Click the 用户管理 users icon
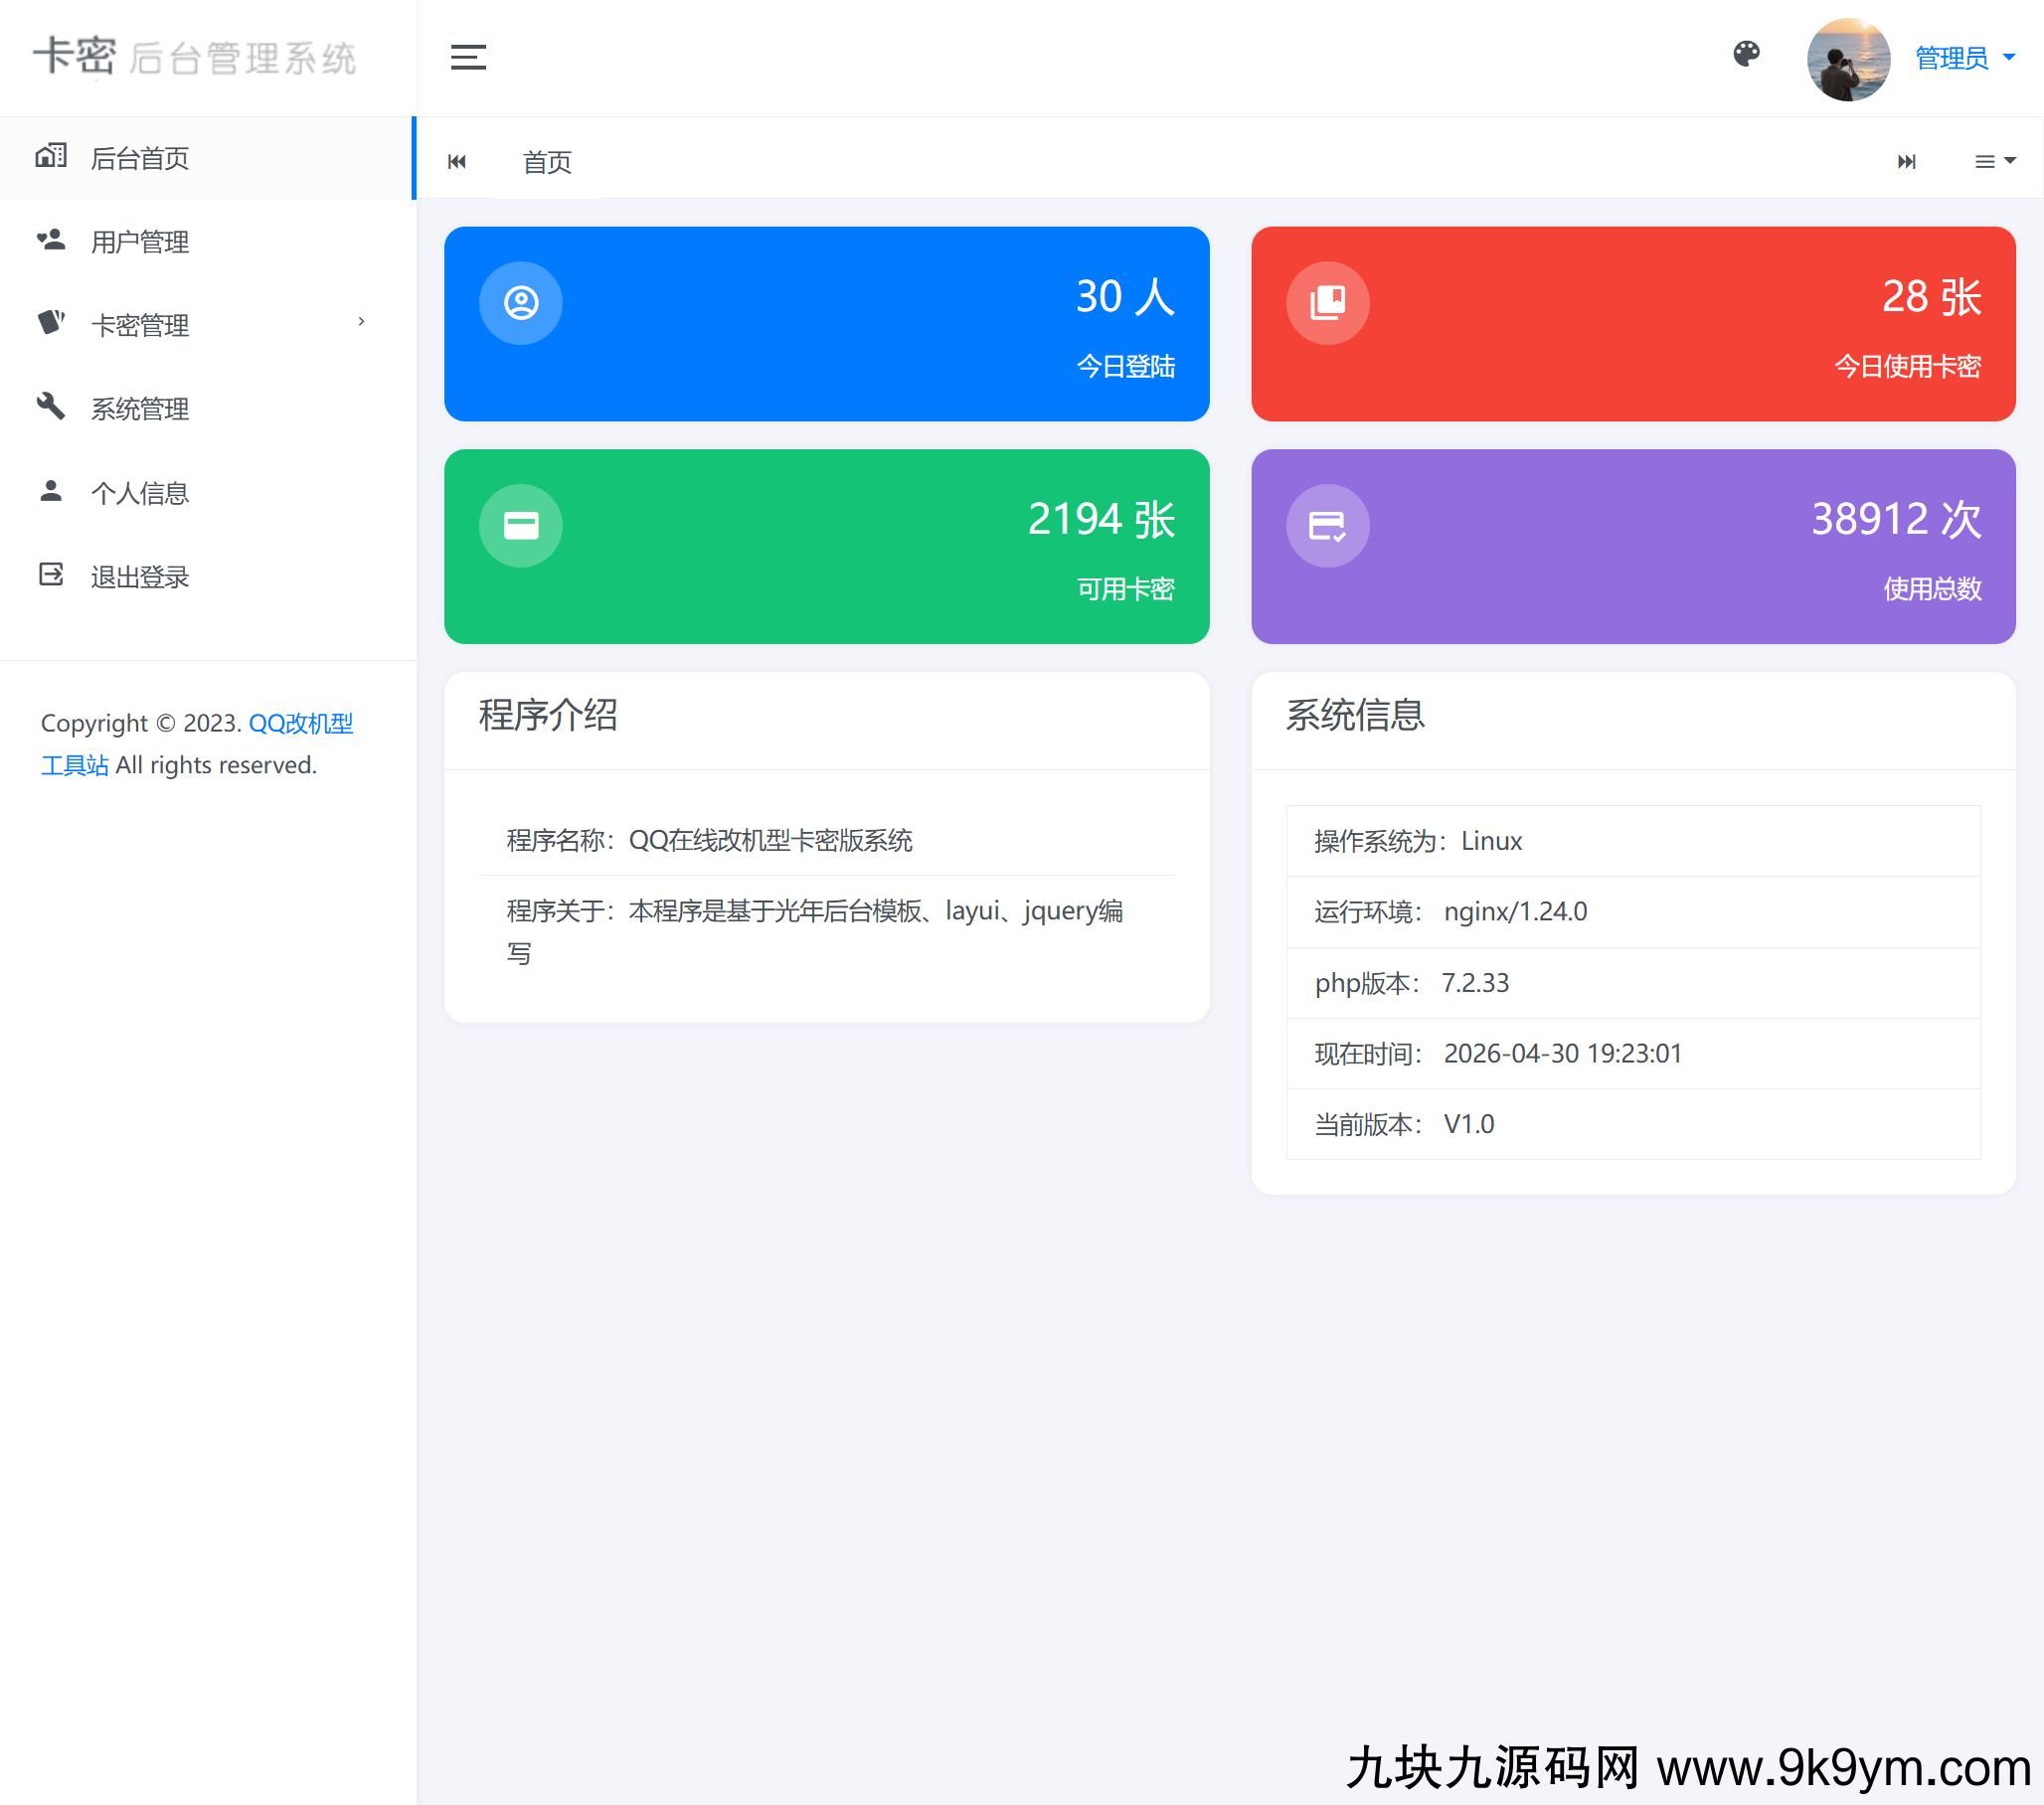2044x1805 pixels. (51, 239)
